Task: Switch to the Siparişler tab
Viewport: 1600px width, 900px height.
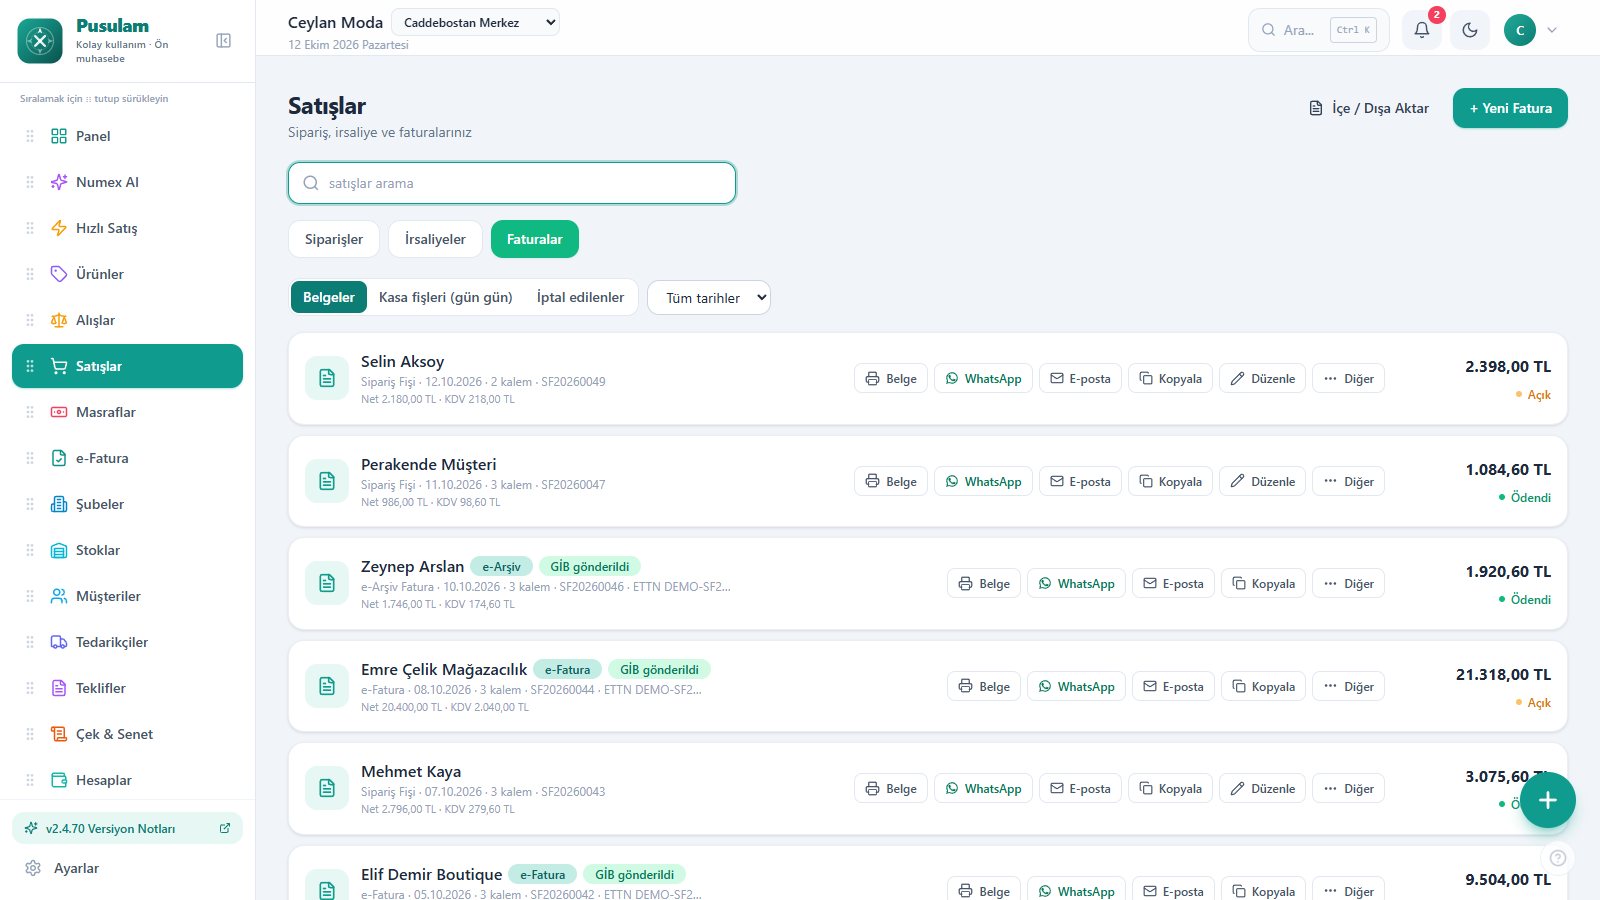Action: point(334,239)
